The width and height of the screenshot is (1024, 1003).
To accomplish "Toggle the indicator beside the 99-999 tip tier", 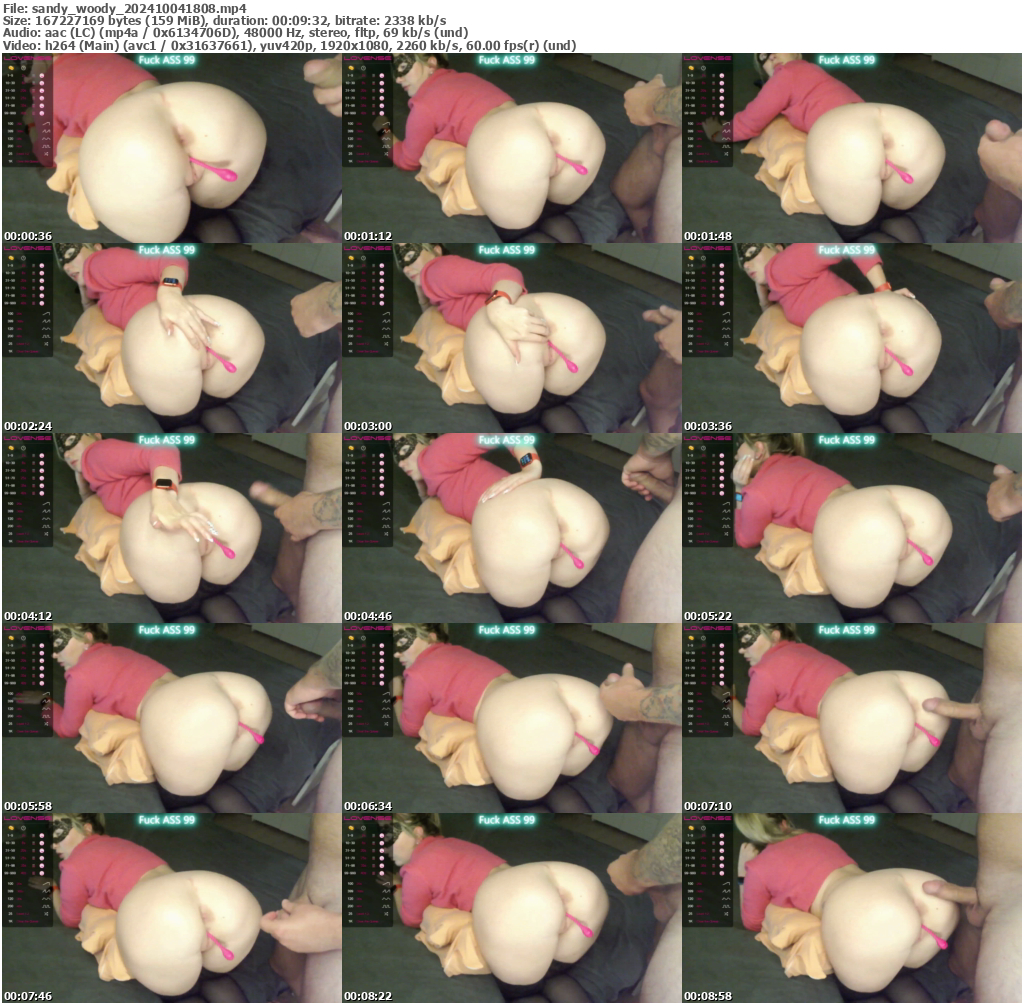I will click(42, 114).
